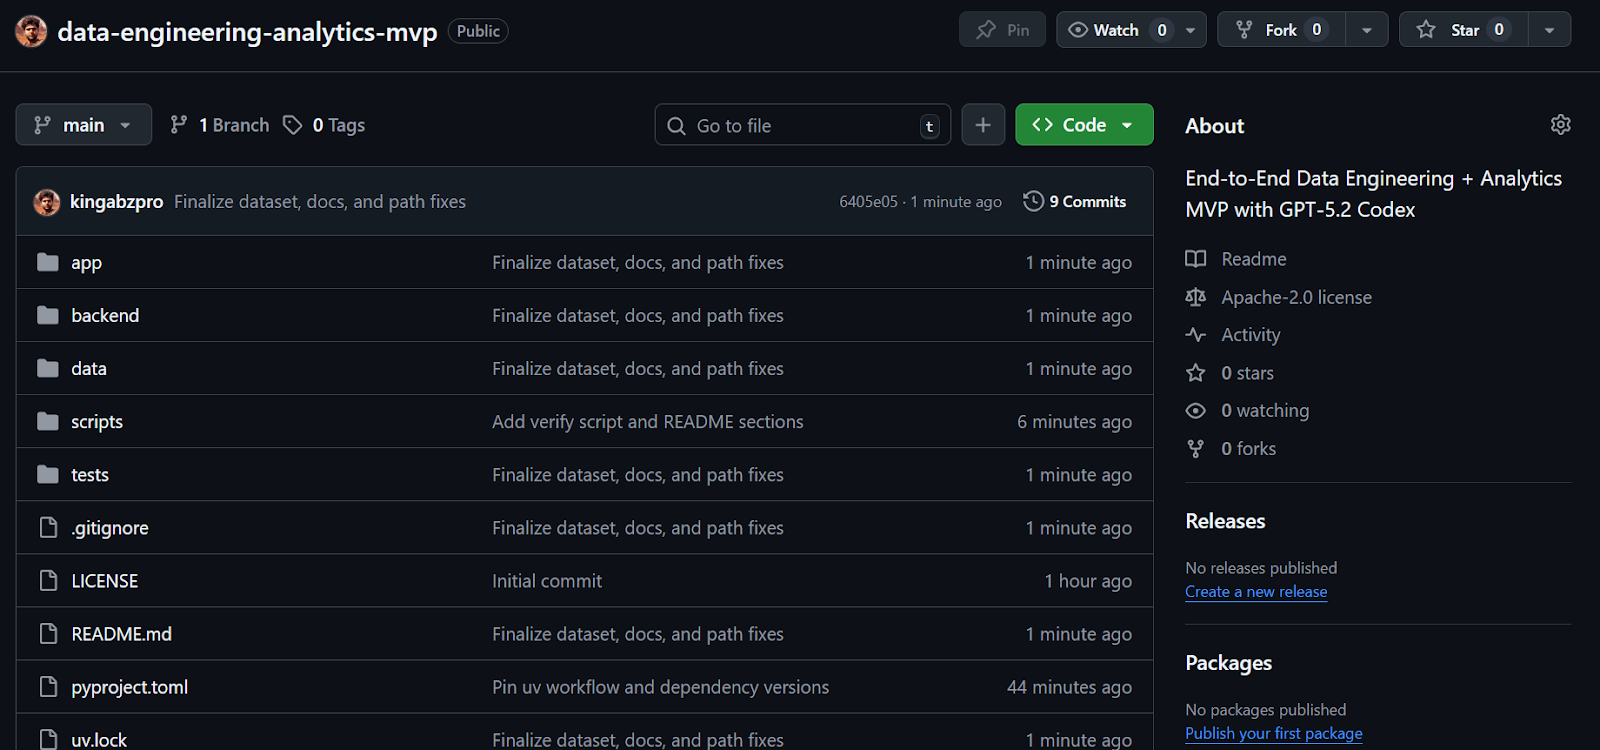
Task: Jump to Readme from About sidebar
Action: point(1254,259)
